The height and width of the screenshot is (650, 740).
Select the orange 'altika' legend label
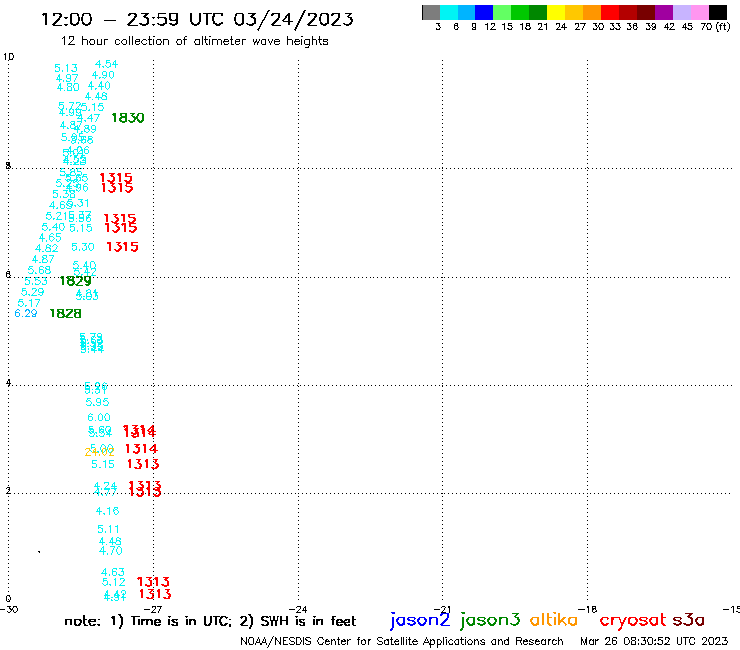[554, 620]
